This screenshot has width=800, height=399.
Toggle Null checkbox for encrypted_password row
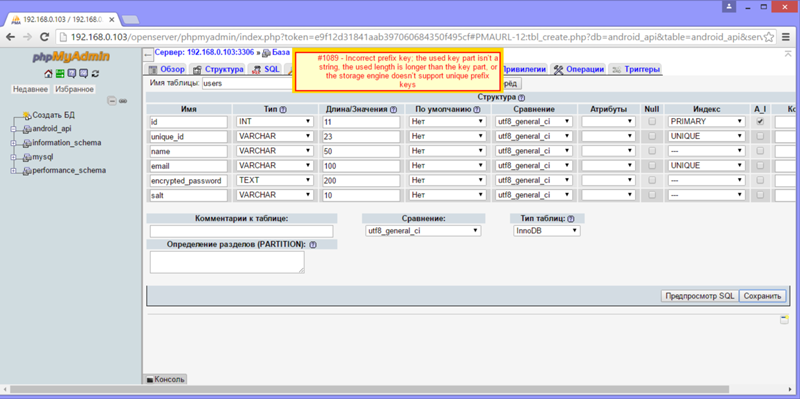point(652,181)
